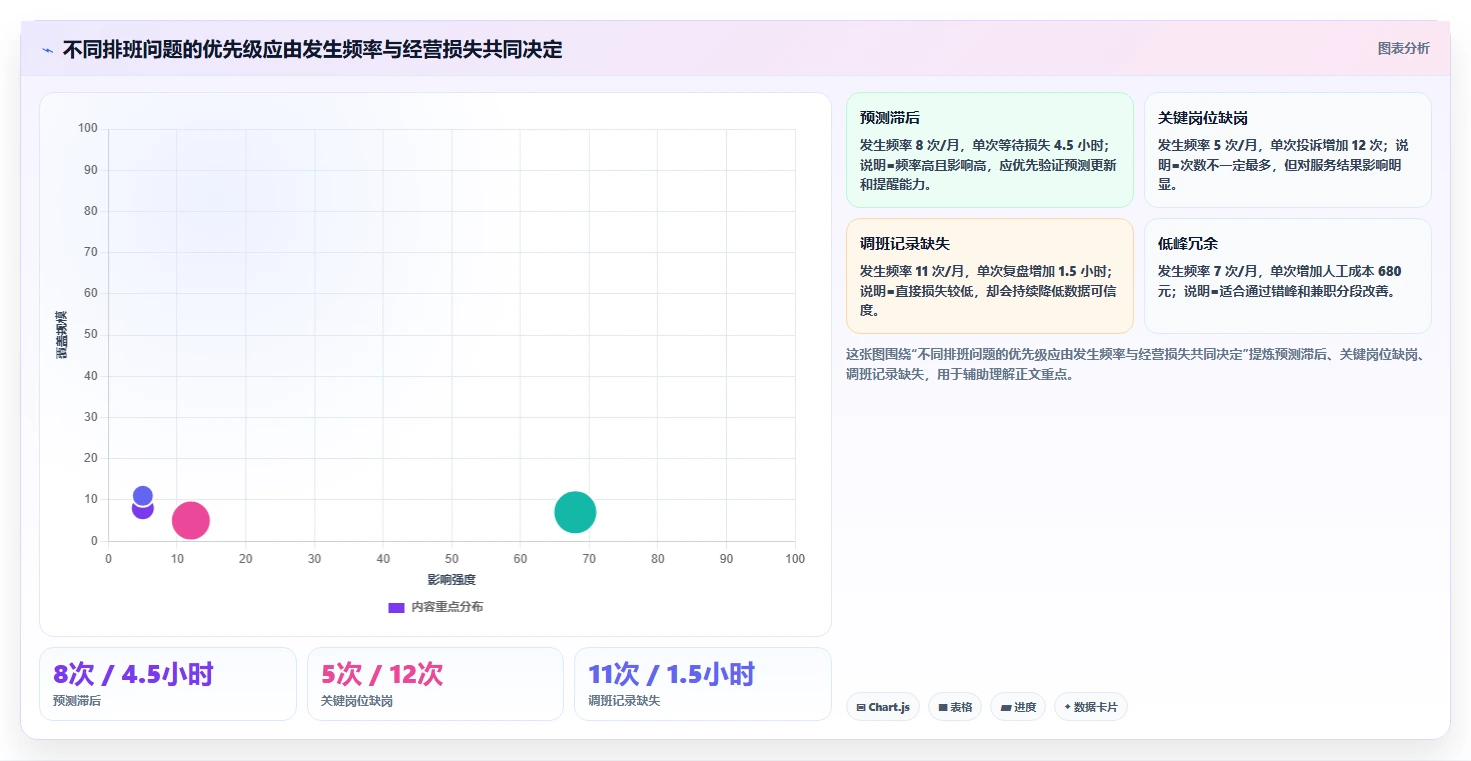Open the 关键岗位缺岗 info card

[x=1288, y=150]
